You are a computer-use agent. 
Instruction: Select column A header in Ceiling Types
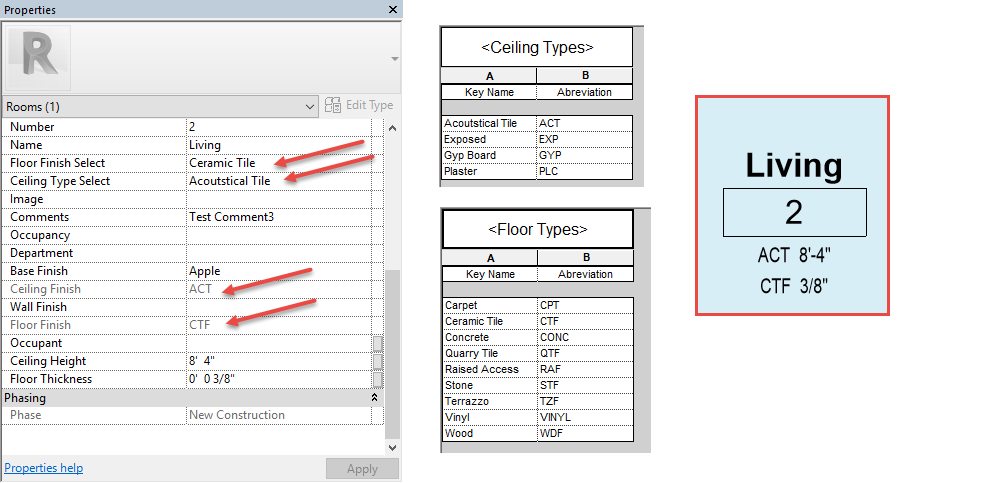point(489,76)
